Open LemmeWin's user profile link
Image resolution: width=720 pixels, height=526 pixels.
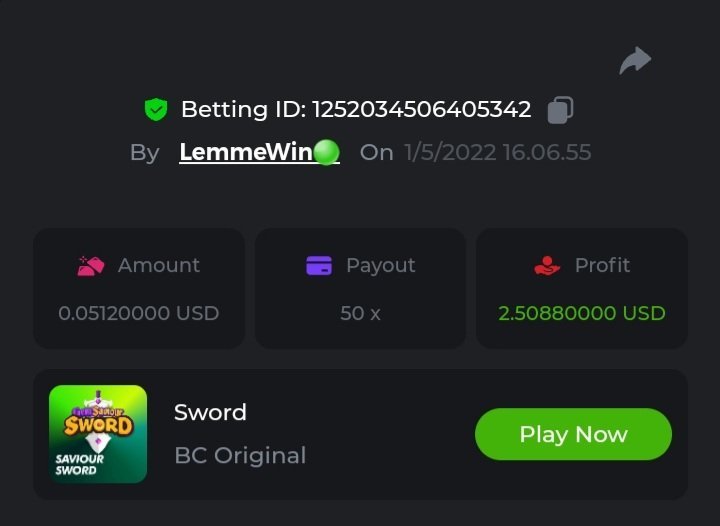click(259, 152)
